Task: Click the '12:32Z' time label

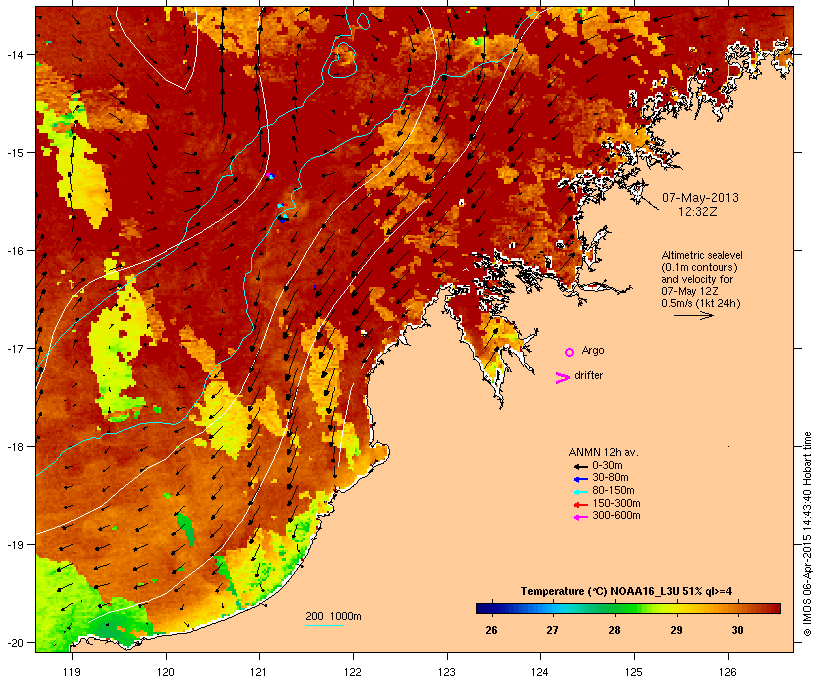Action: 698,212
